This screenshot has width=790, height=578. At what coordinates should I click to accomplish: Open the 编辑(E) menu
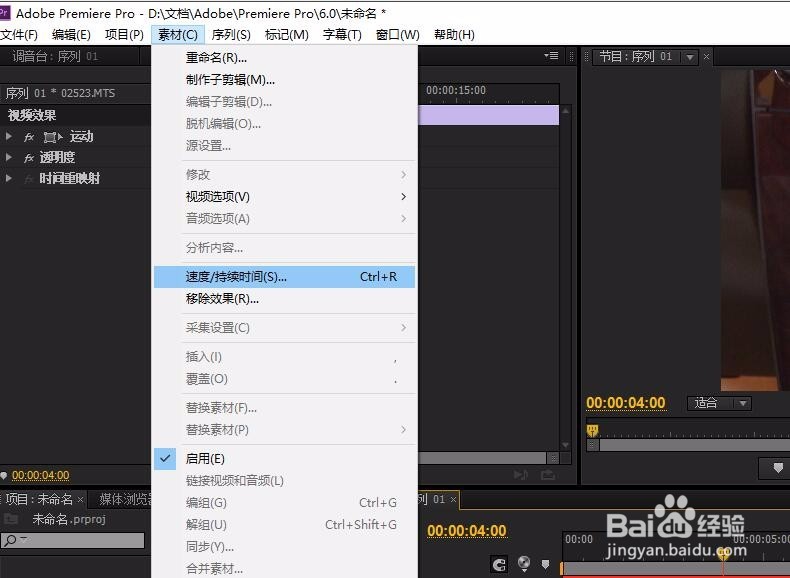click(71, 35)
